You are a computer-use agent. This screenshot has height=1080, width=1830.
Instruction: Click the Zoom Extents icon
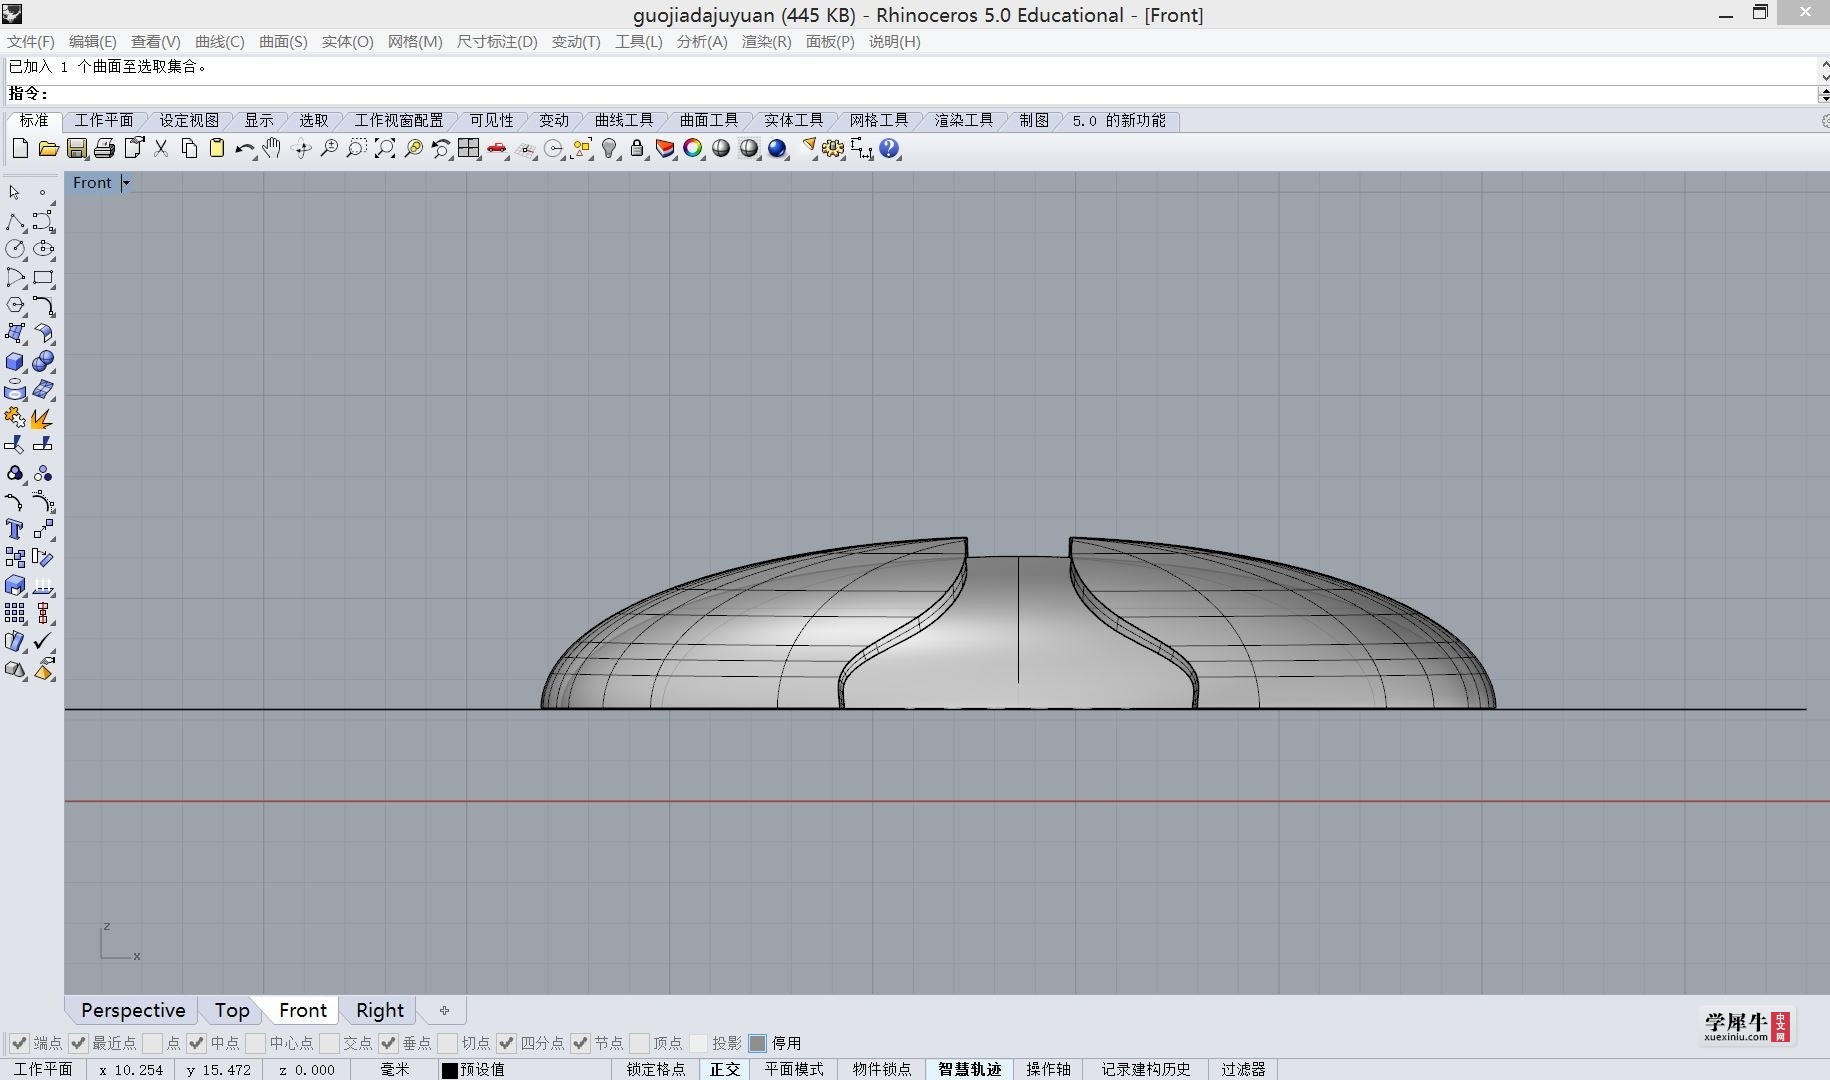[385, 149]
